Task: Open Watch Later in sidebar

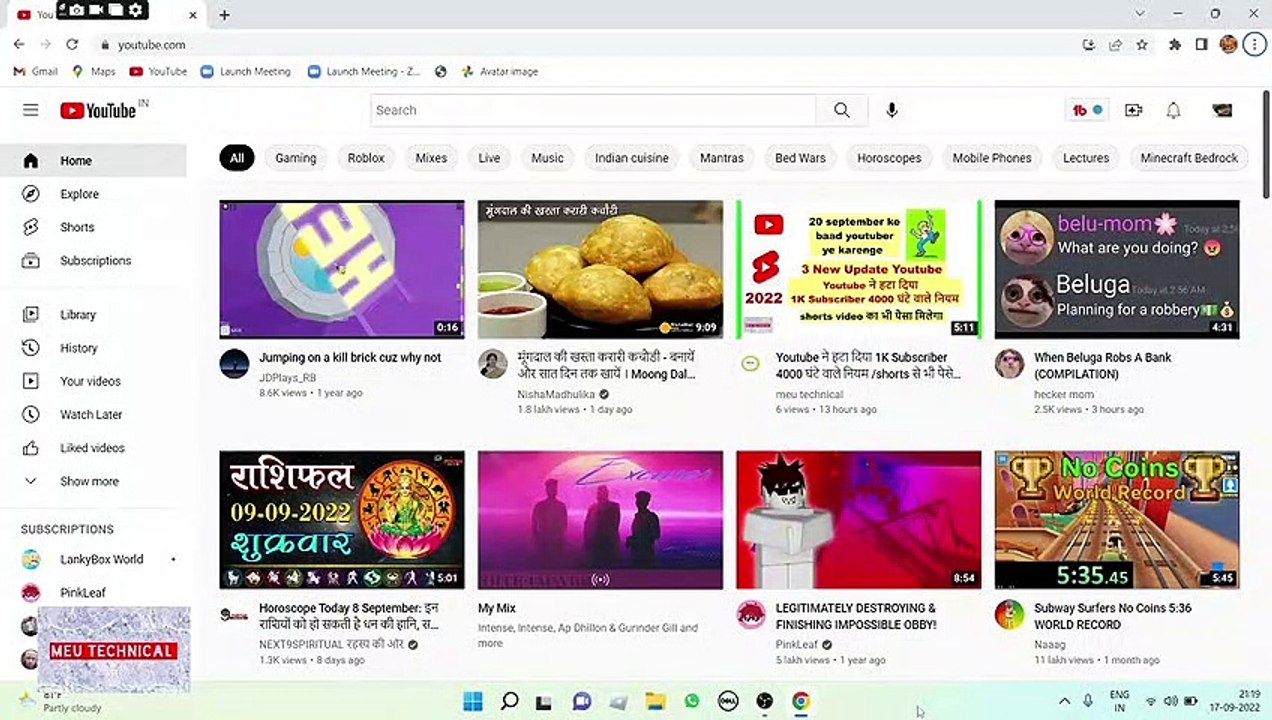Action: 93,414
